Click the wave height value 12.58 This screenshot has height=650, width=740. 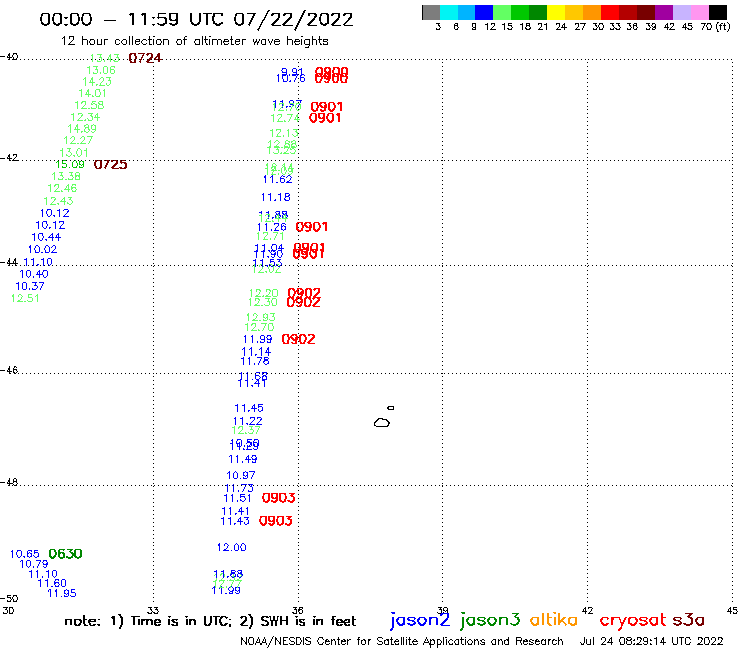[89, 105]
